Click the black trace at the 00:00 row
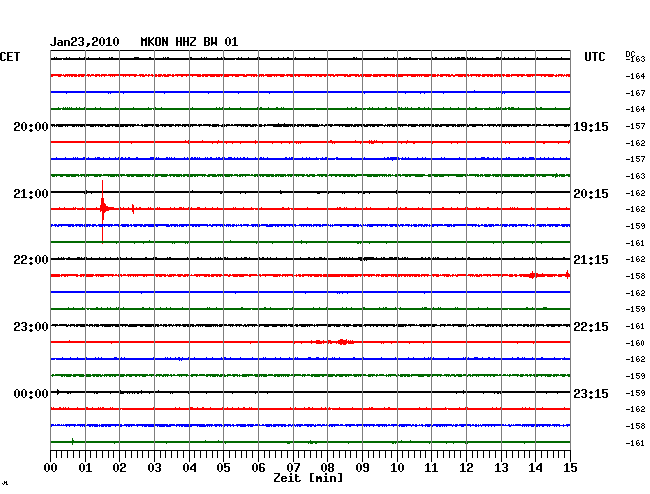650x494 pixels. pos(310,392)
